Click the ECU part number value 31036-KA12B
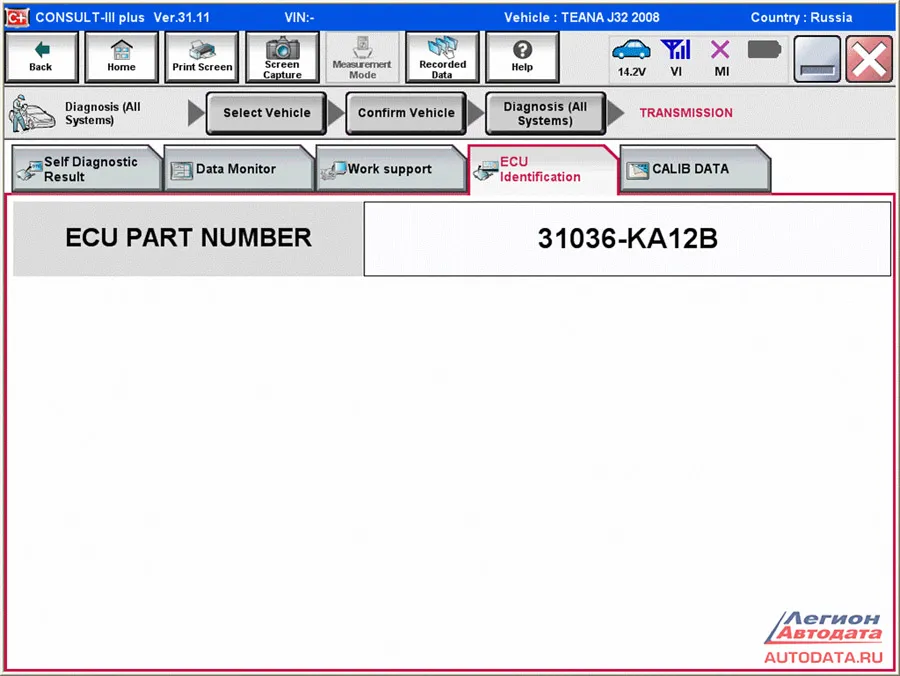 (x=627, y=239)
